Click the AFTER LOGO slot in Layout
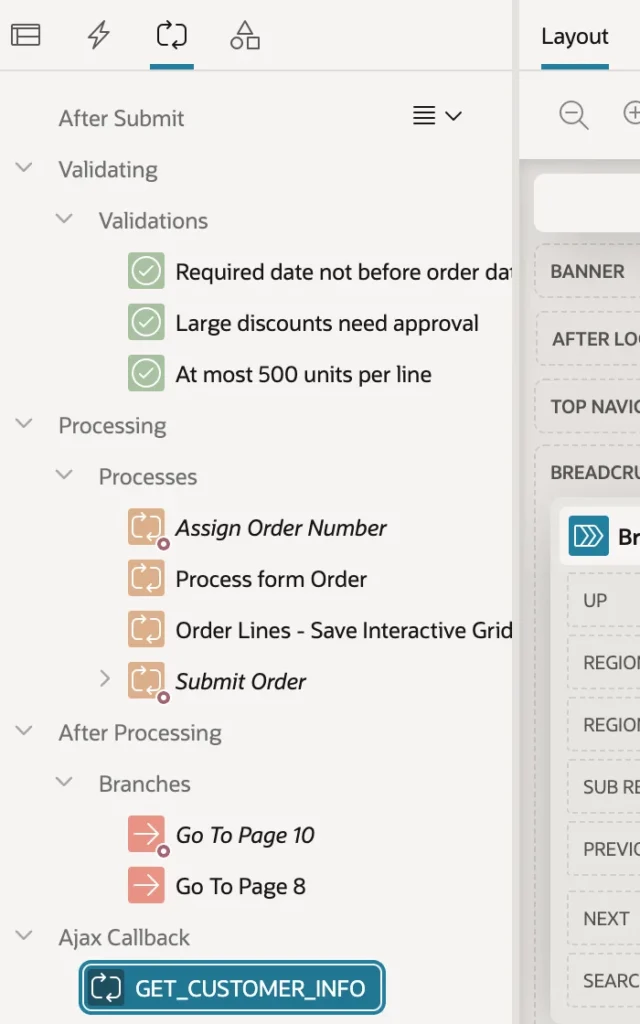Image resolution: width=640 pixels, height=1024 pixels. (588, 338)
